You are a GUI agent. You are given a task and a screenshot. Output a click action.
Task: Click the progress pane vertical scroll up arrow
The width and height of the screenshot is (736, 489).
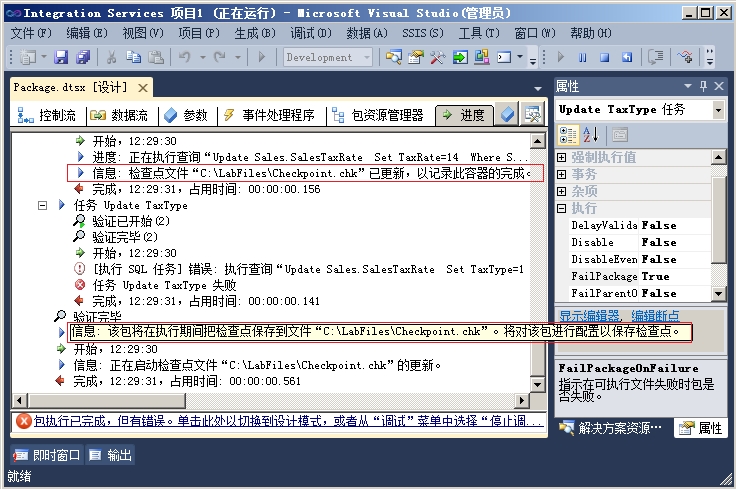537,141
